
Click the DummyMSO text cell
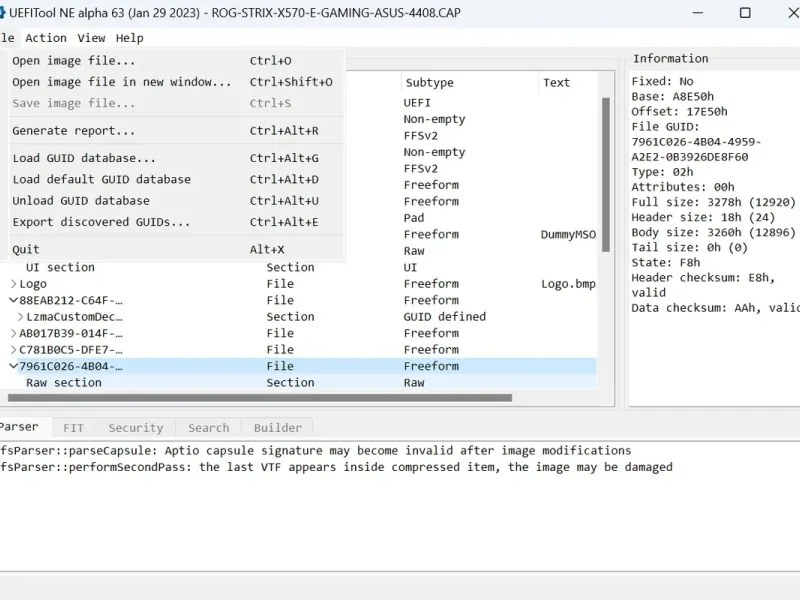pos(568,234)
